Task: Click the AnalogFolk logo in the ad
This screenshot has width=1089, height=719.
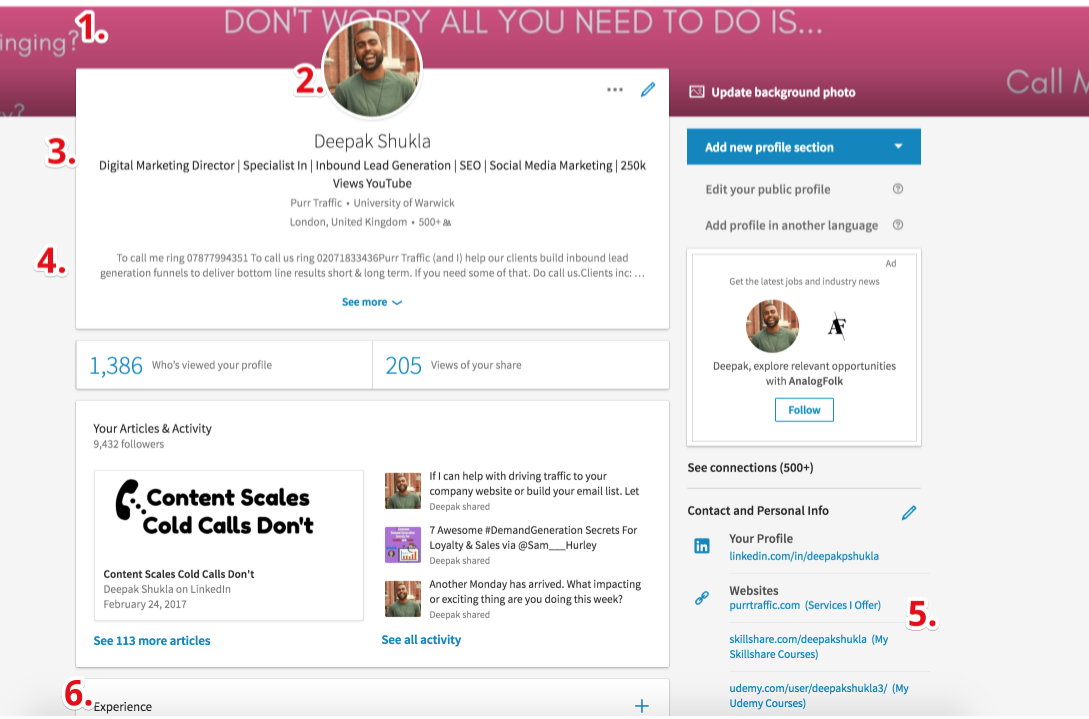Action: click(x=836, y=326)
